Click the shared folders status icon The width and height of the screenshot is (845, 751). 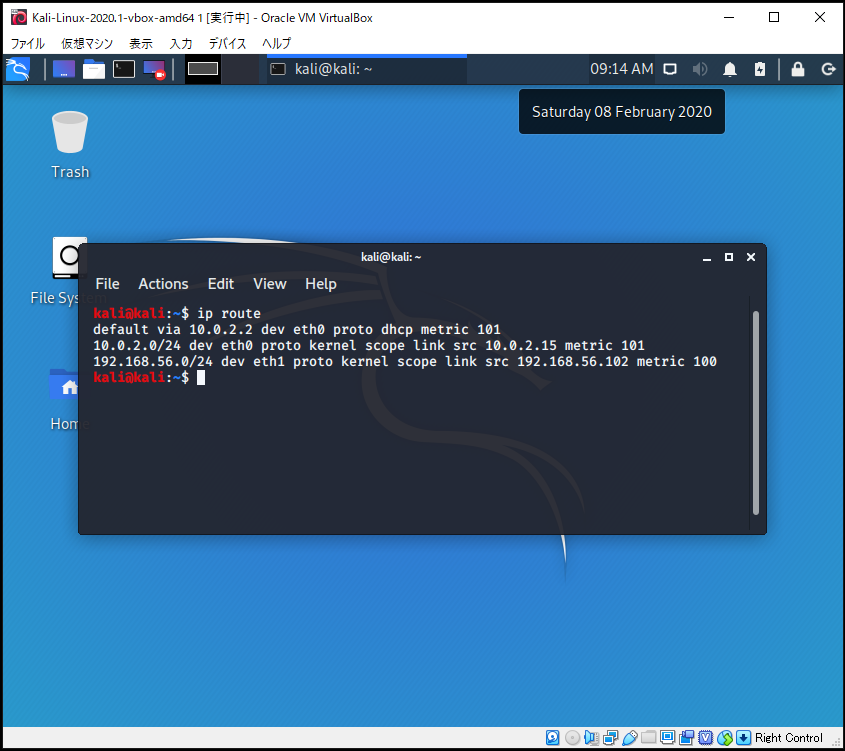tap(648, 738)
